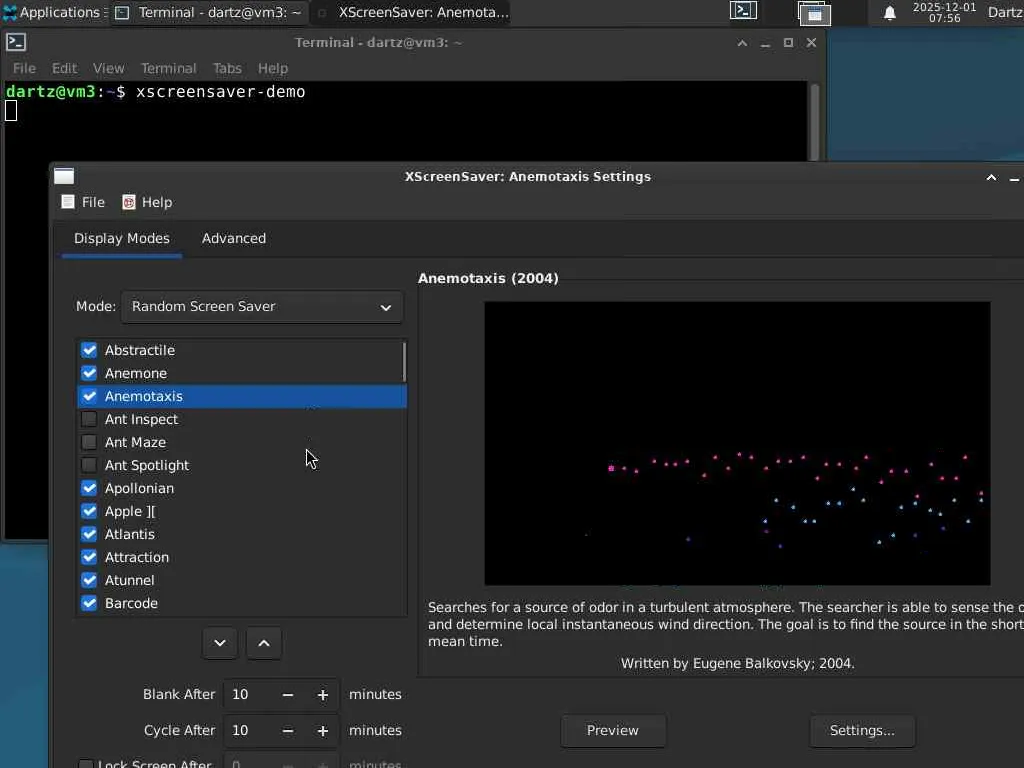1024x768 pixels.
Task: Select the Abstractile row text
Action: (x=140, y=350)
